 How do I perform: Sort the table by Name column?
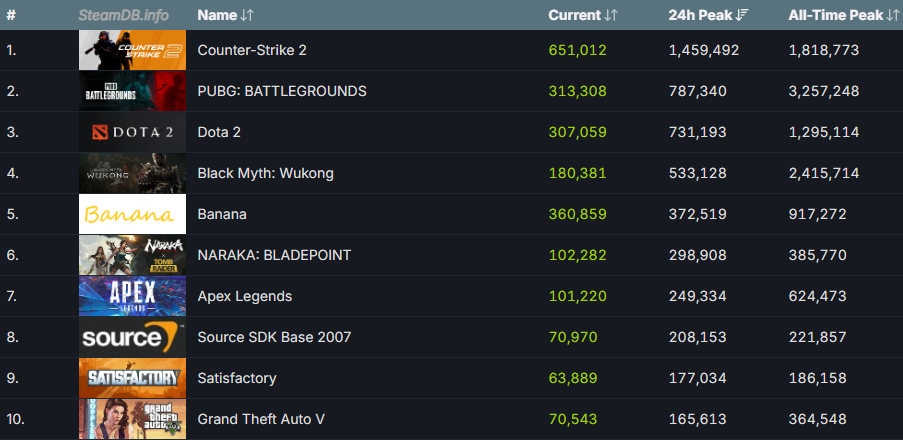[x=224, y=15]
